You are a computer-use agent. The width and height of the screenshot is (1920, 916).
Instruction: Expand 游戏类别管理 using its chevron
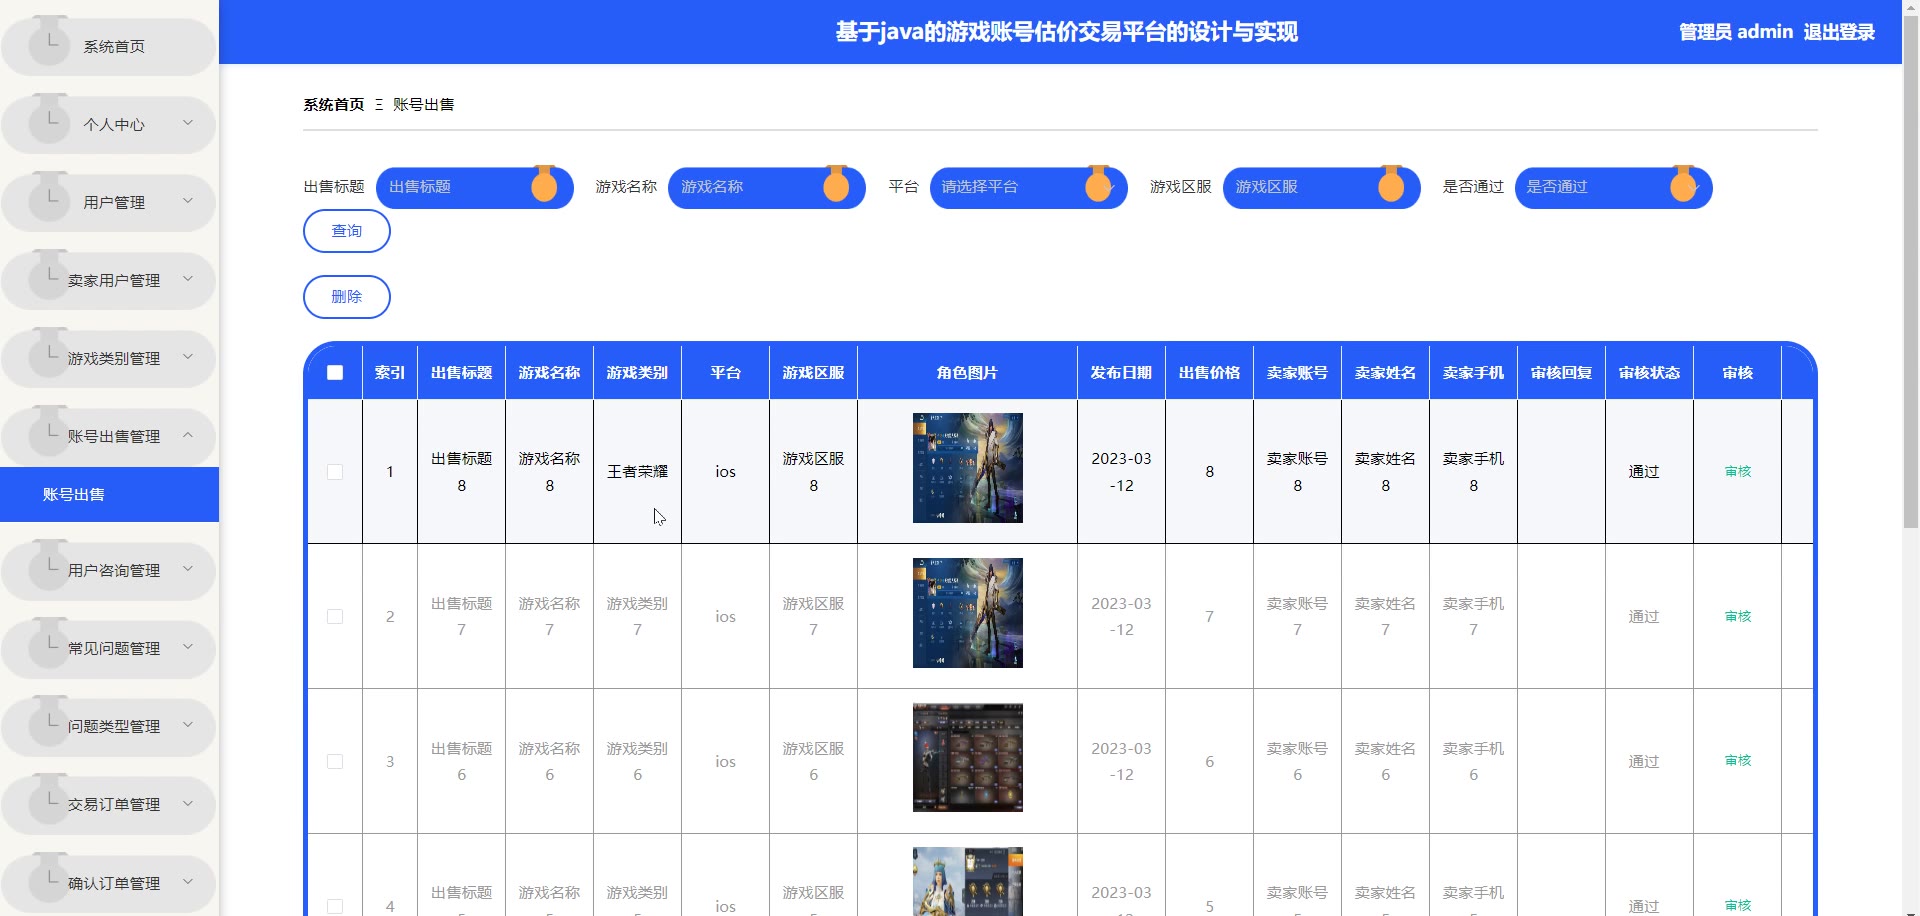(188, 357)
